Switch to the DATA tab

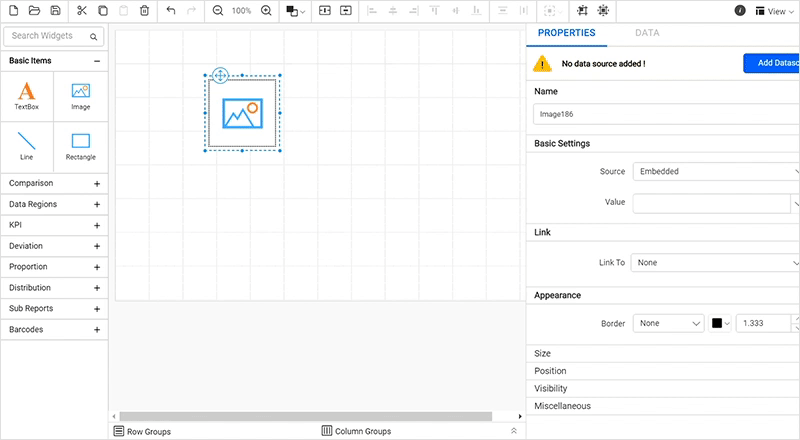pos(647,33)
